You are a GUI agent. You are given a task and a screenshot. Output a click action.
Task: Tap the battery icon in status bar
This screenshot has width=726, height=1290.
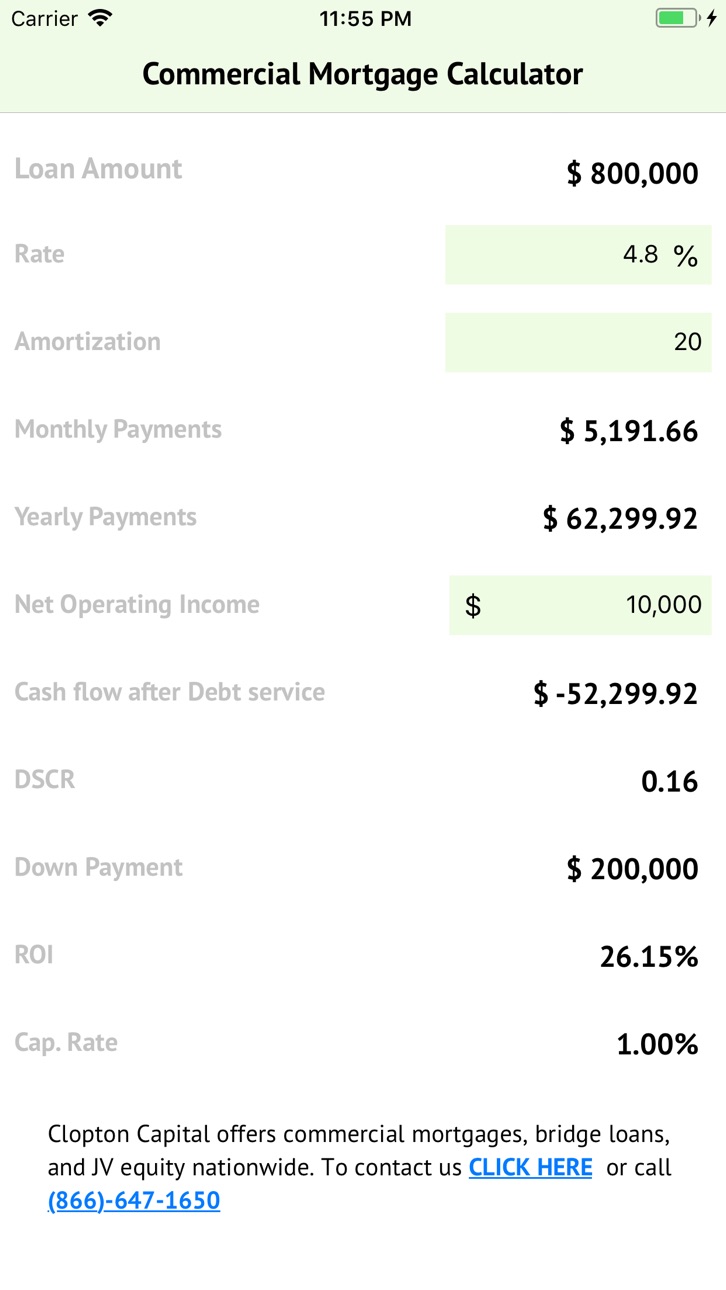click(677, 18)
